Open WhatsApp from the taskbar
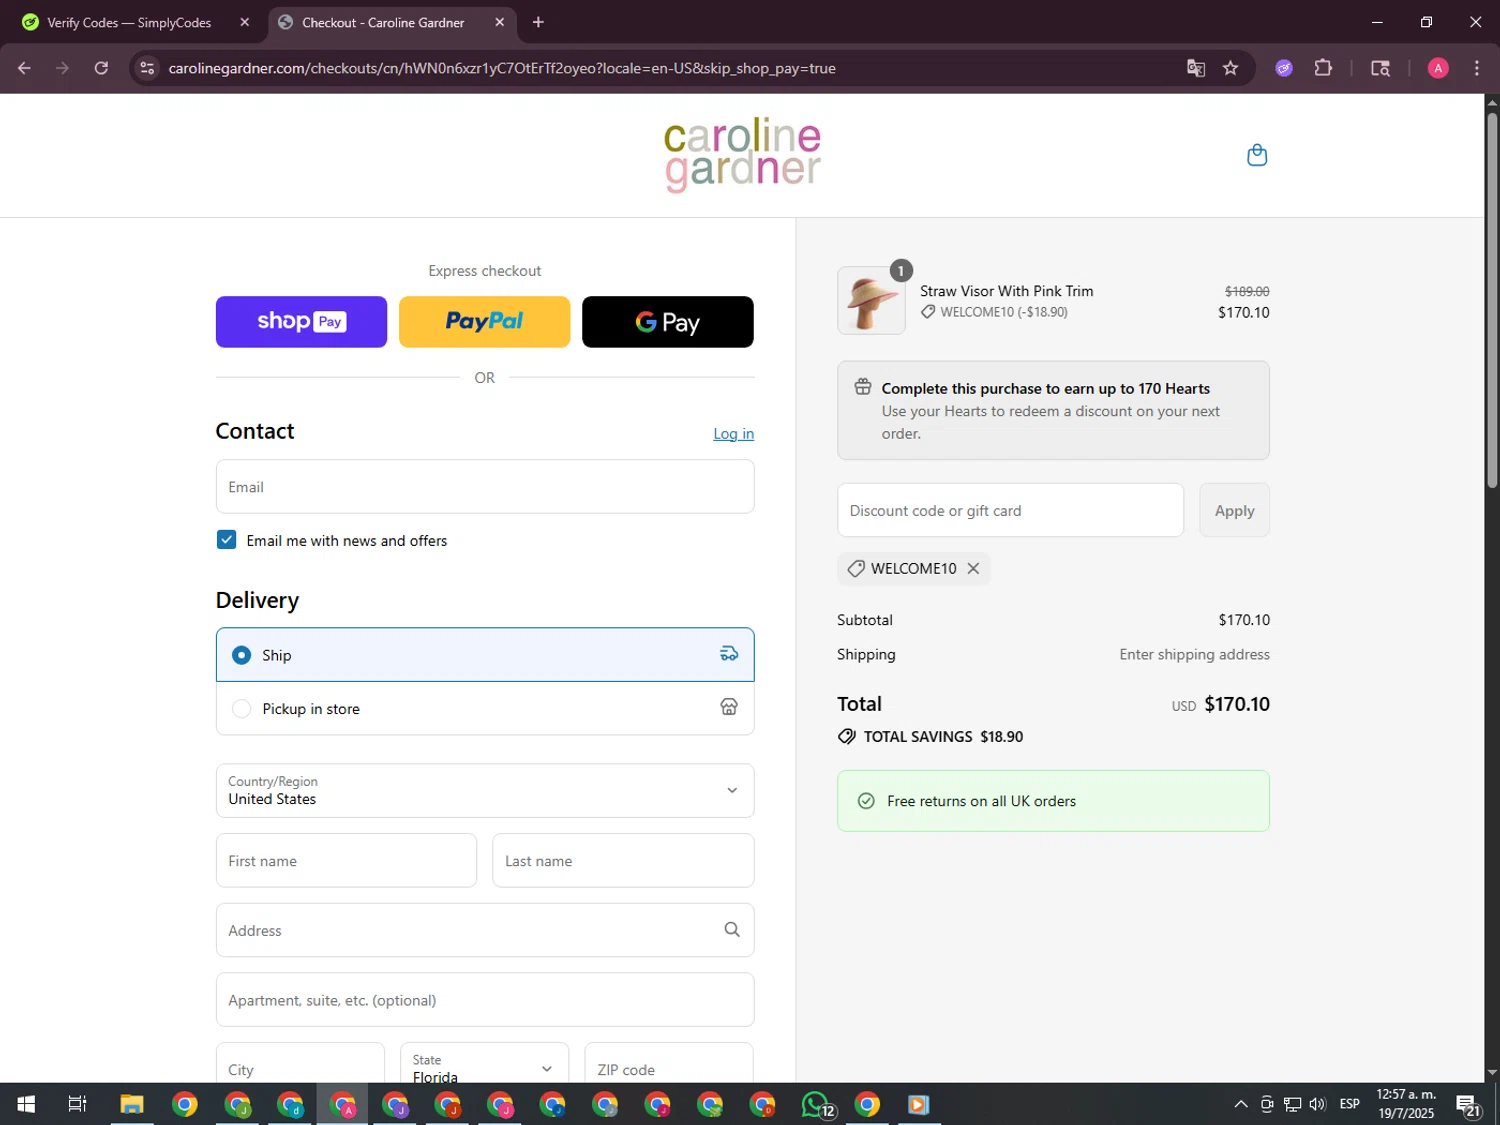This screenshot has width=1500, height=1125. [816, 1104]
